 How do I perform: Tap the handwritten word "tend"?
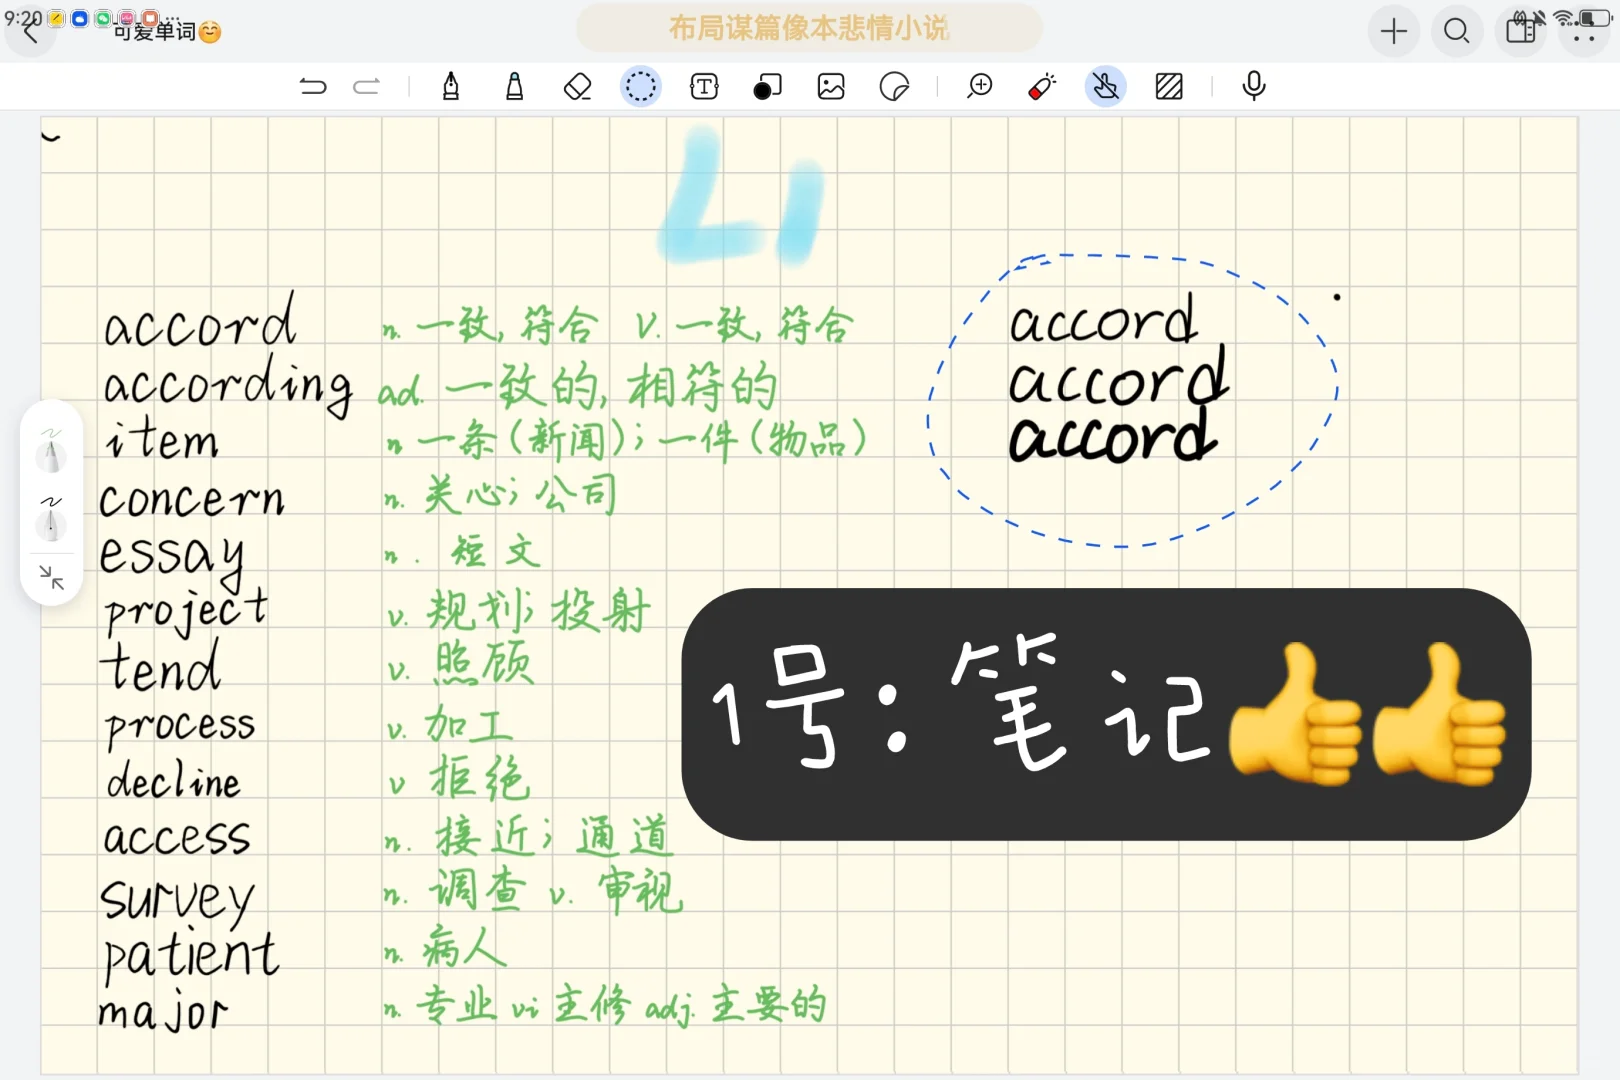point(160,666)
